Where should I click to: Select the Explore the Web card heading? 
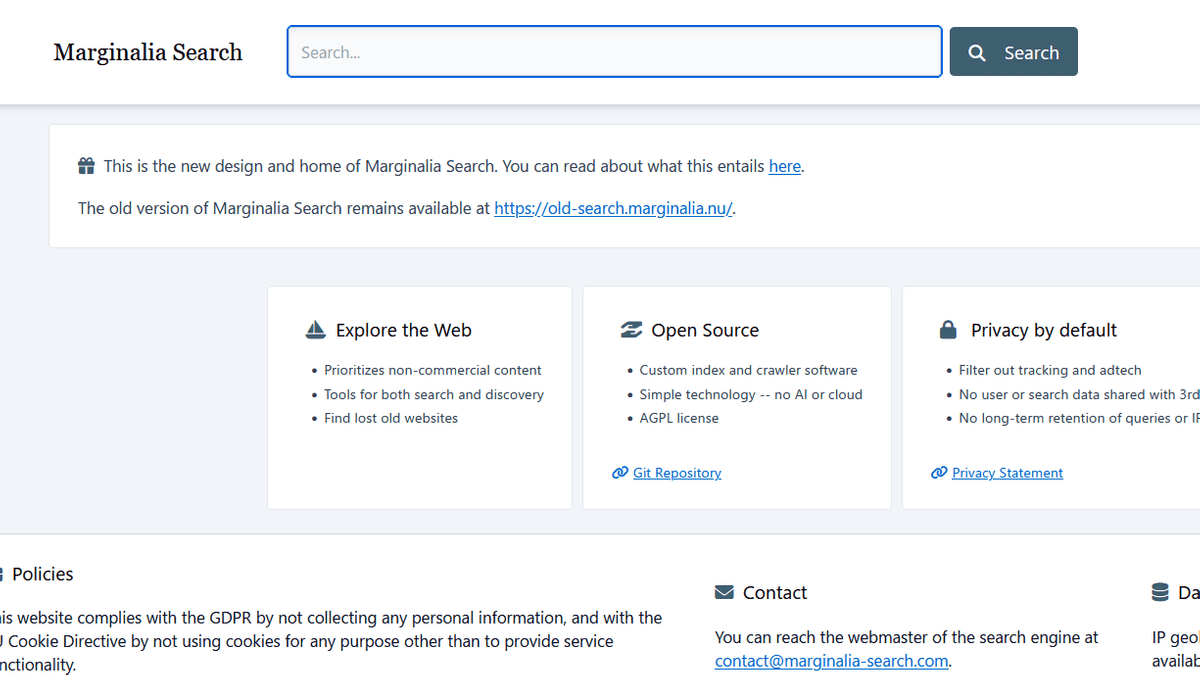[x=403, y=330]
